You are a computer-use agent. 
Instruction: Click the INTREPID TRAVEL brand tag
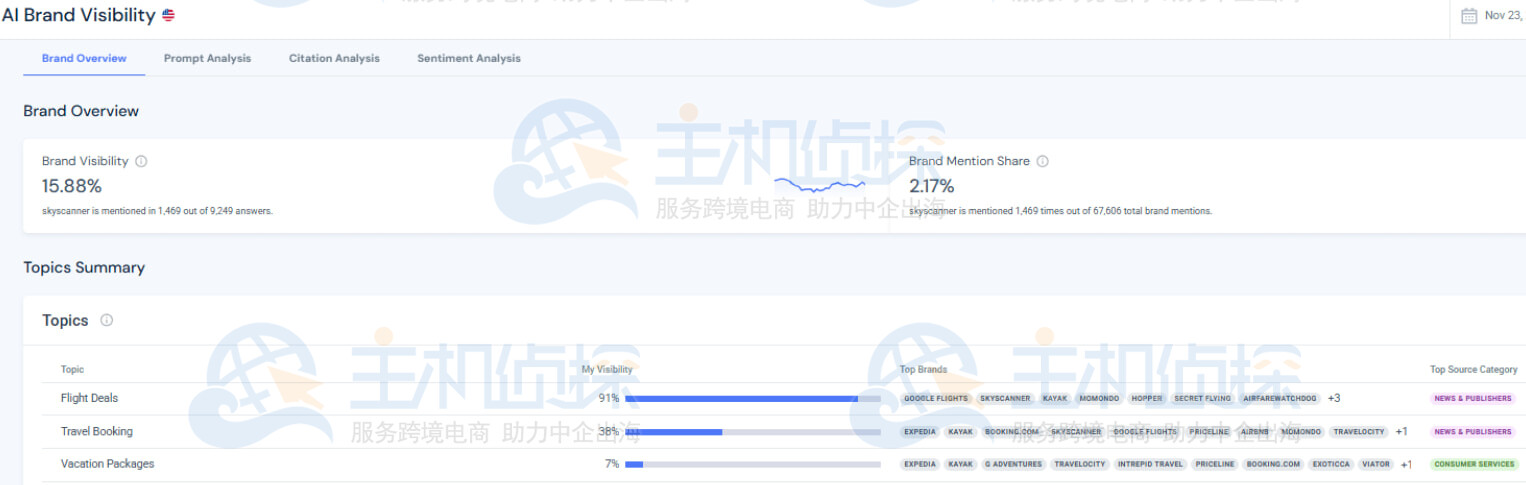[x=1150, y=464]
